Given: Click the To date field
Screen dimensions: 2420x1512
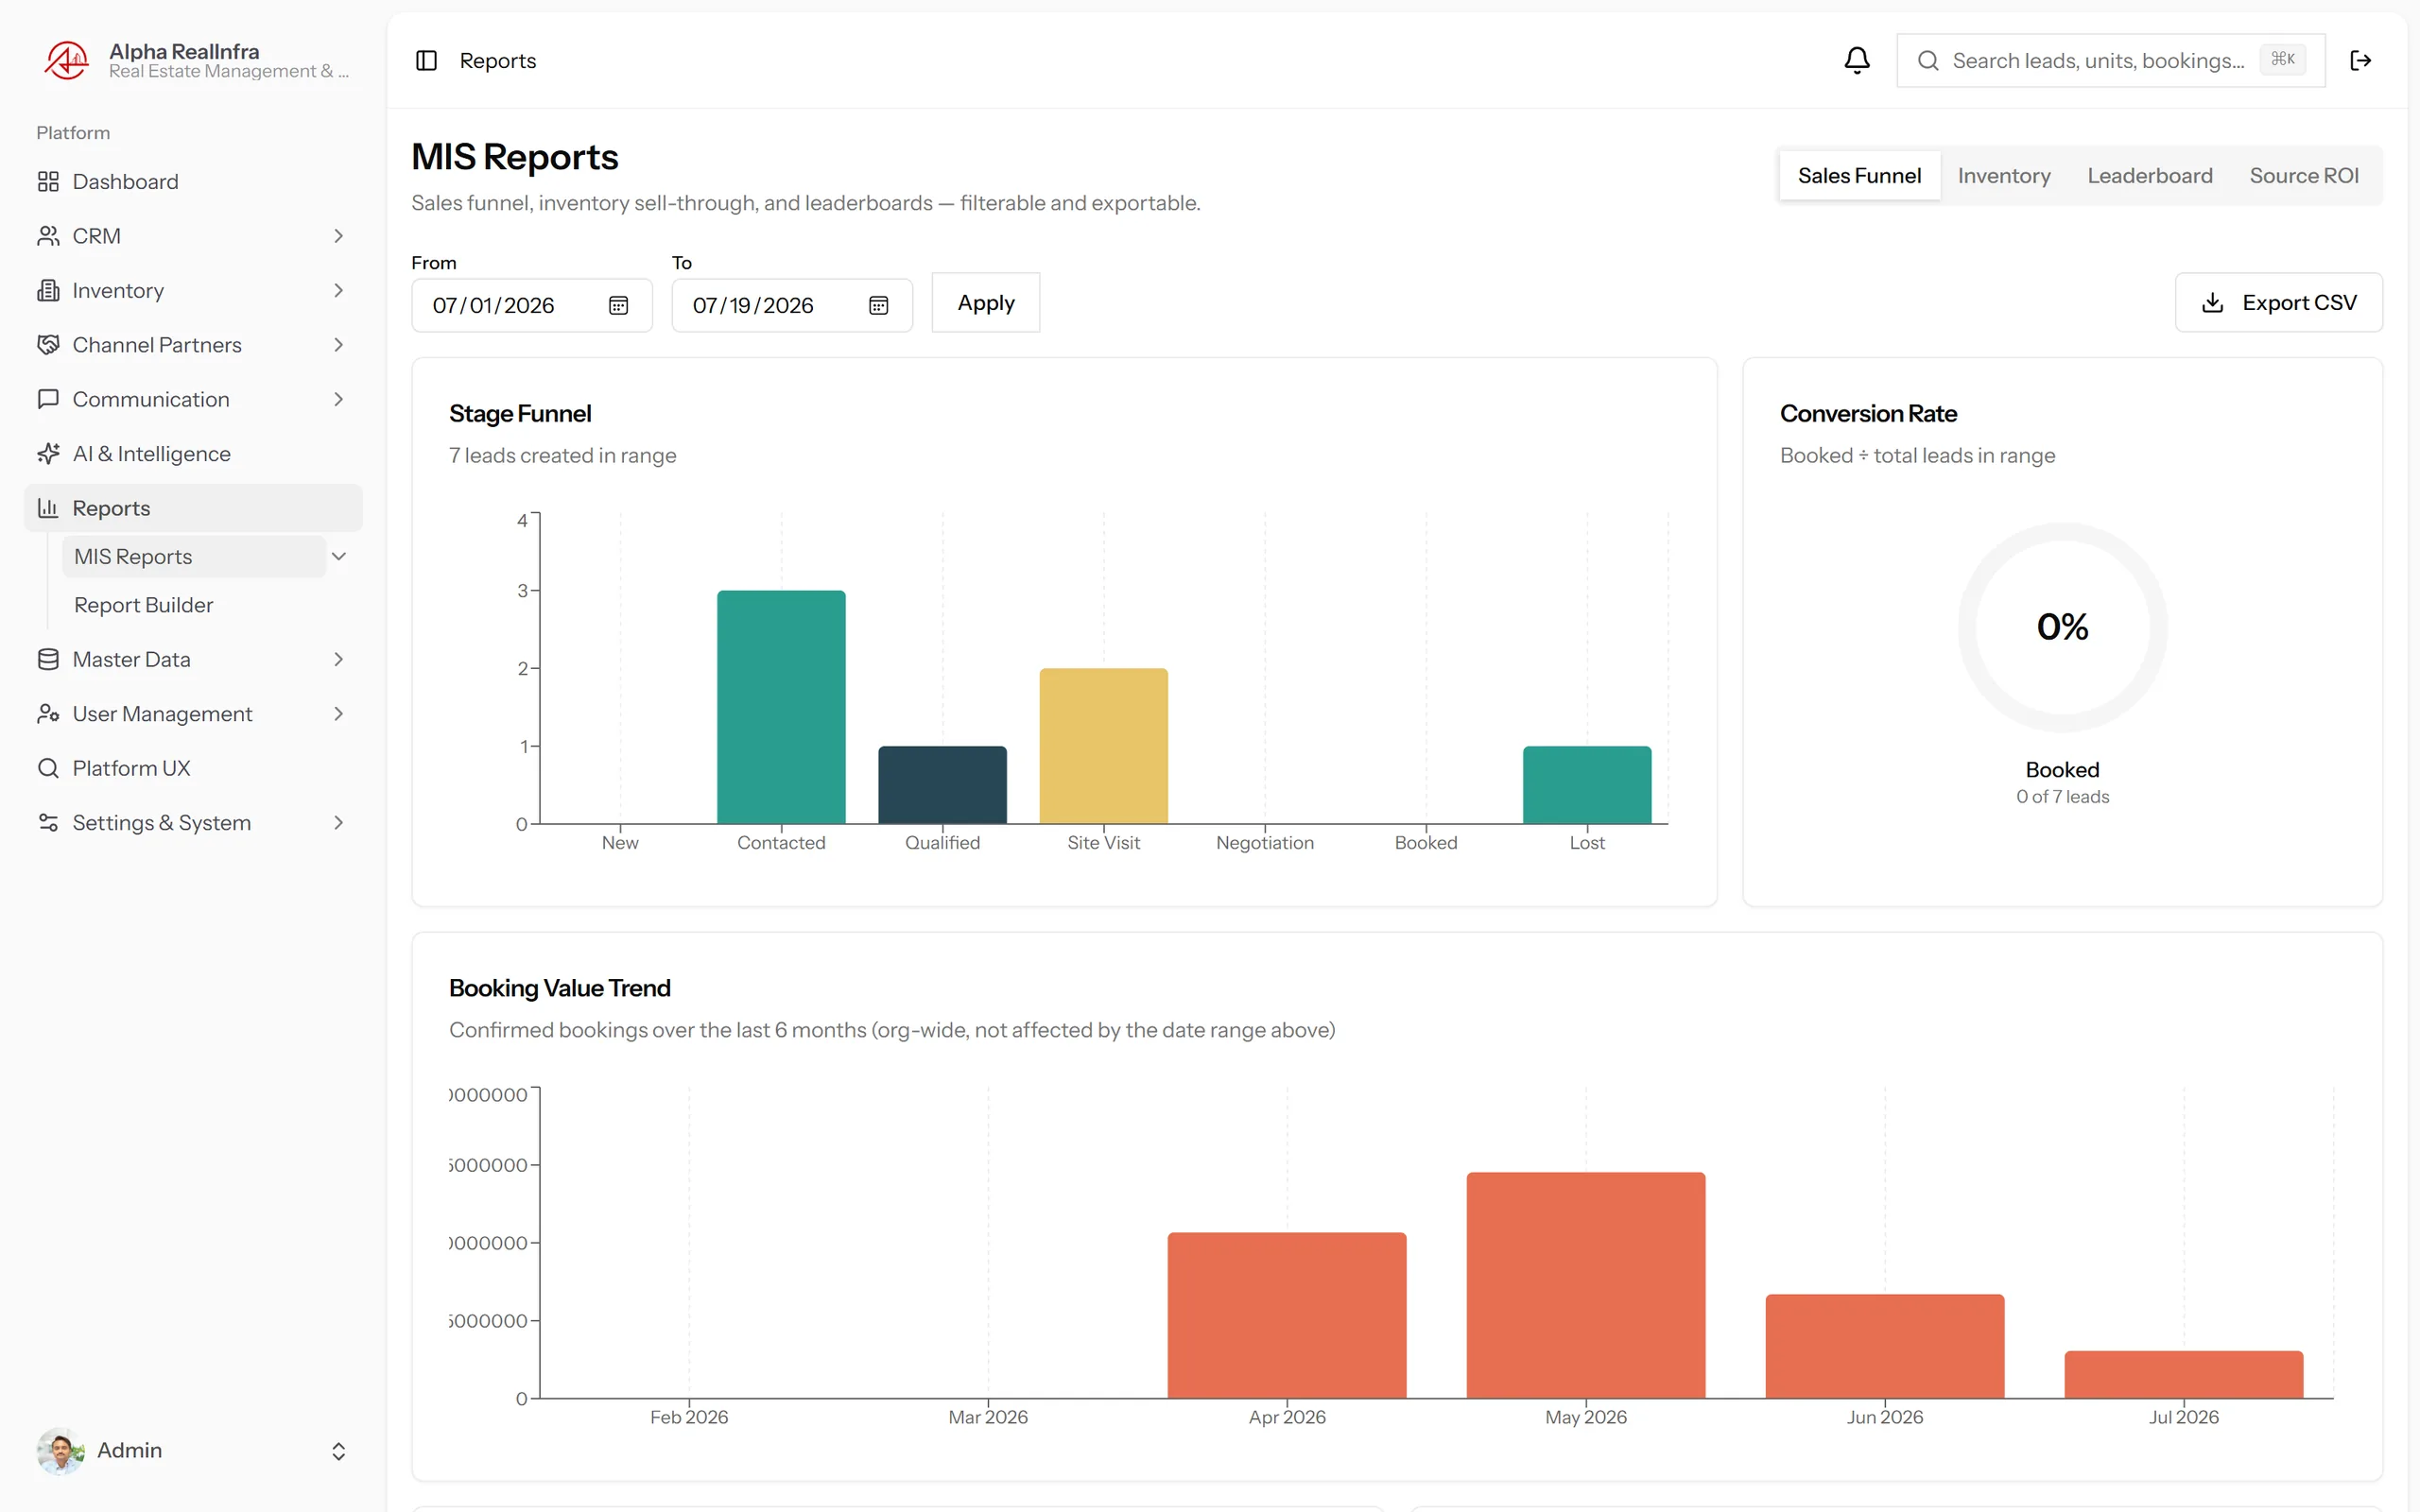Looking at the screenshot, I should 791,305.
